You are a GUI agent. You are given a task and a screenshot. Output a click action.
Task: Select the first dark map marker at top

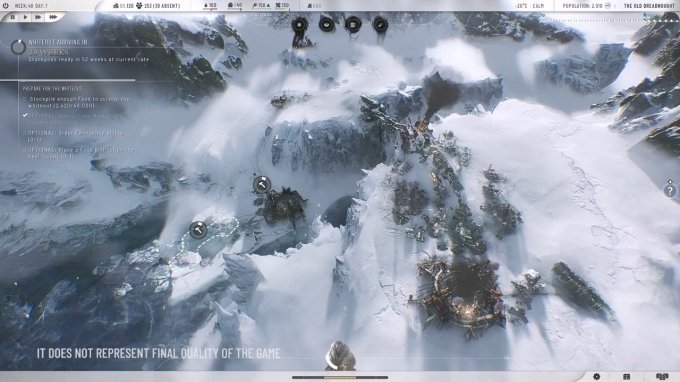coord(299,25)
